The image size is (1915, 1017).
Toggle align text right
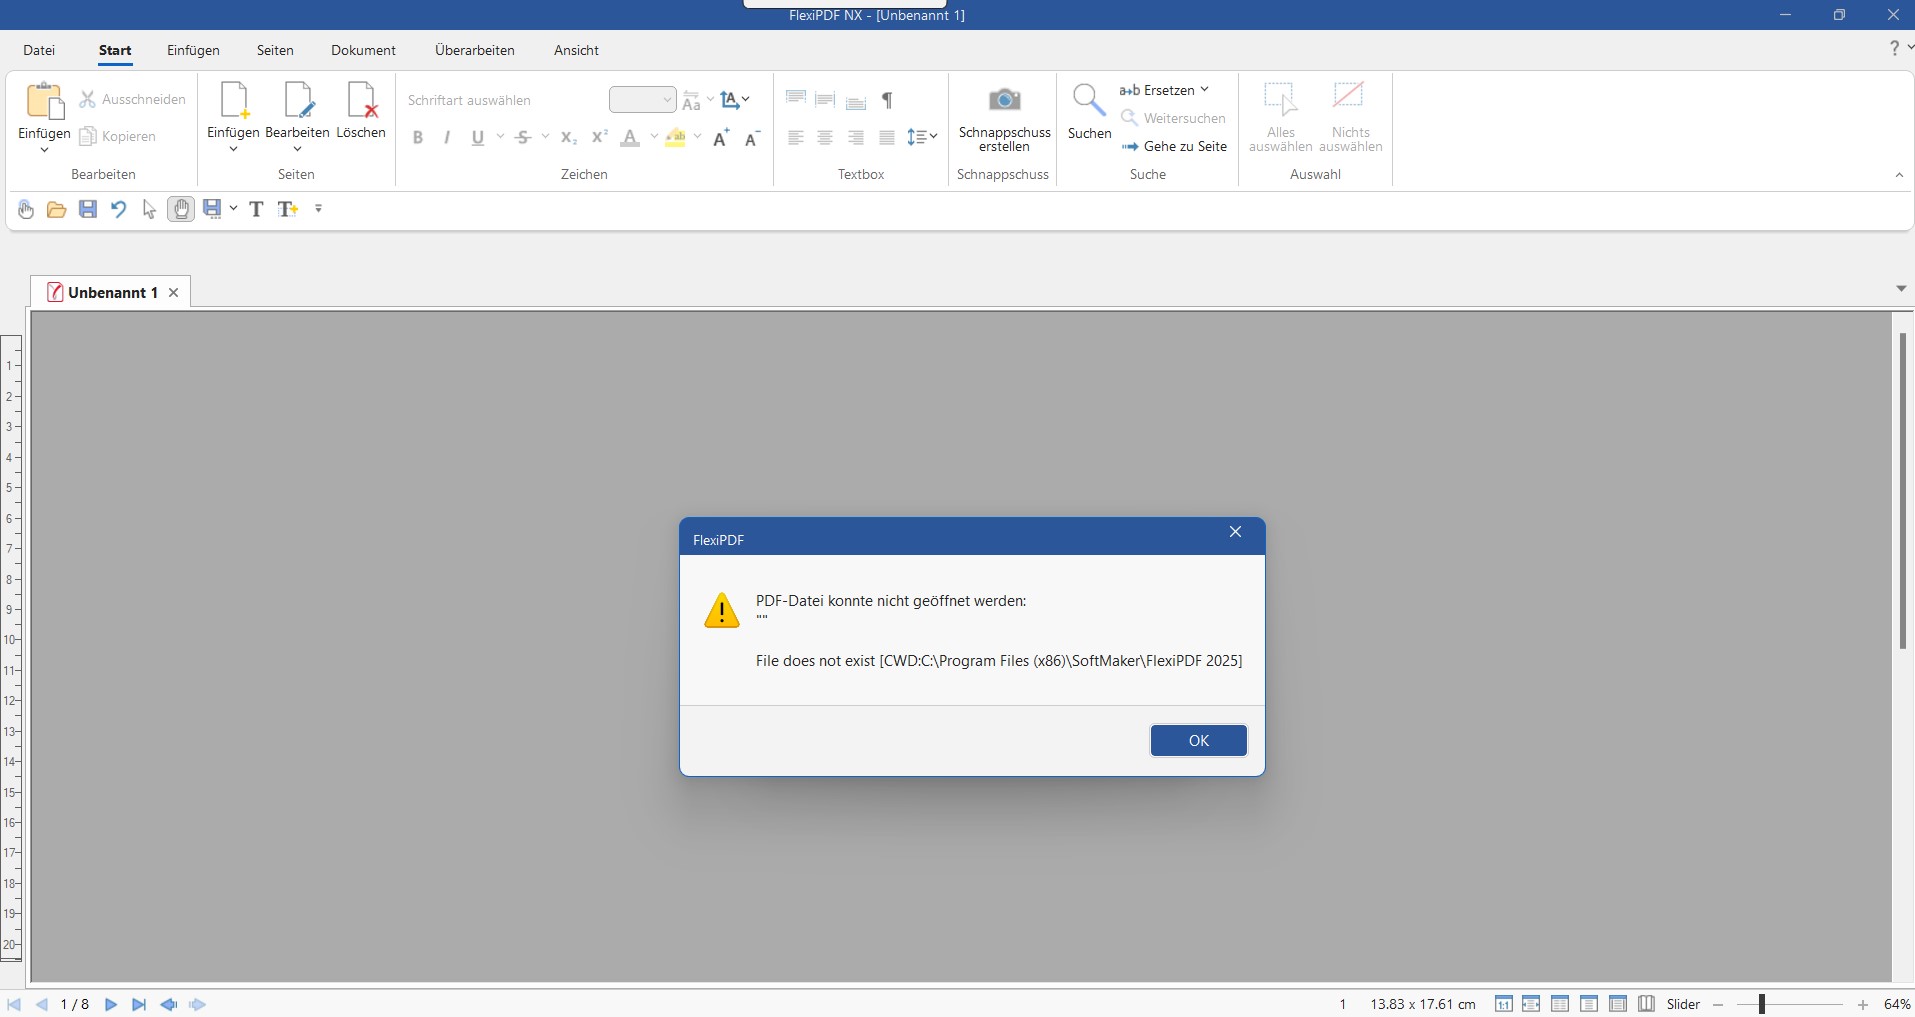856,138
